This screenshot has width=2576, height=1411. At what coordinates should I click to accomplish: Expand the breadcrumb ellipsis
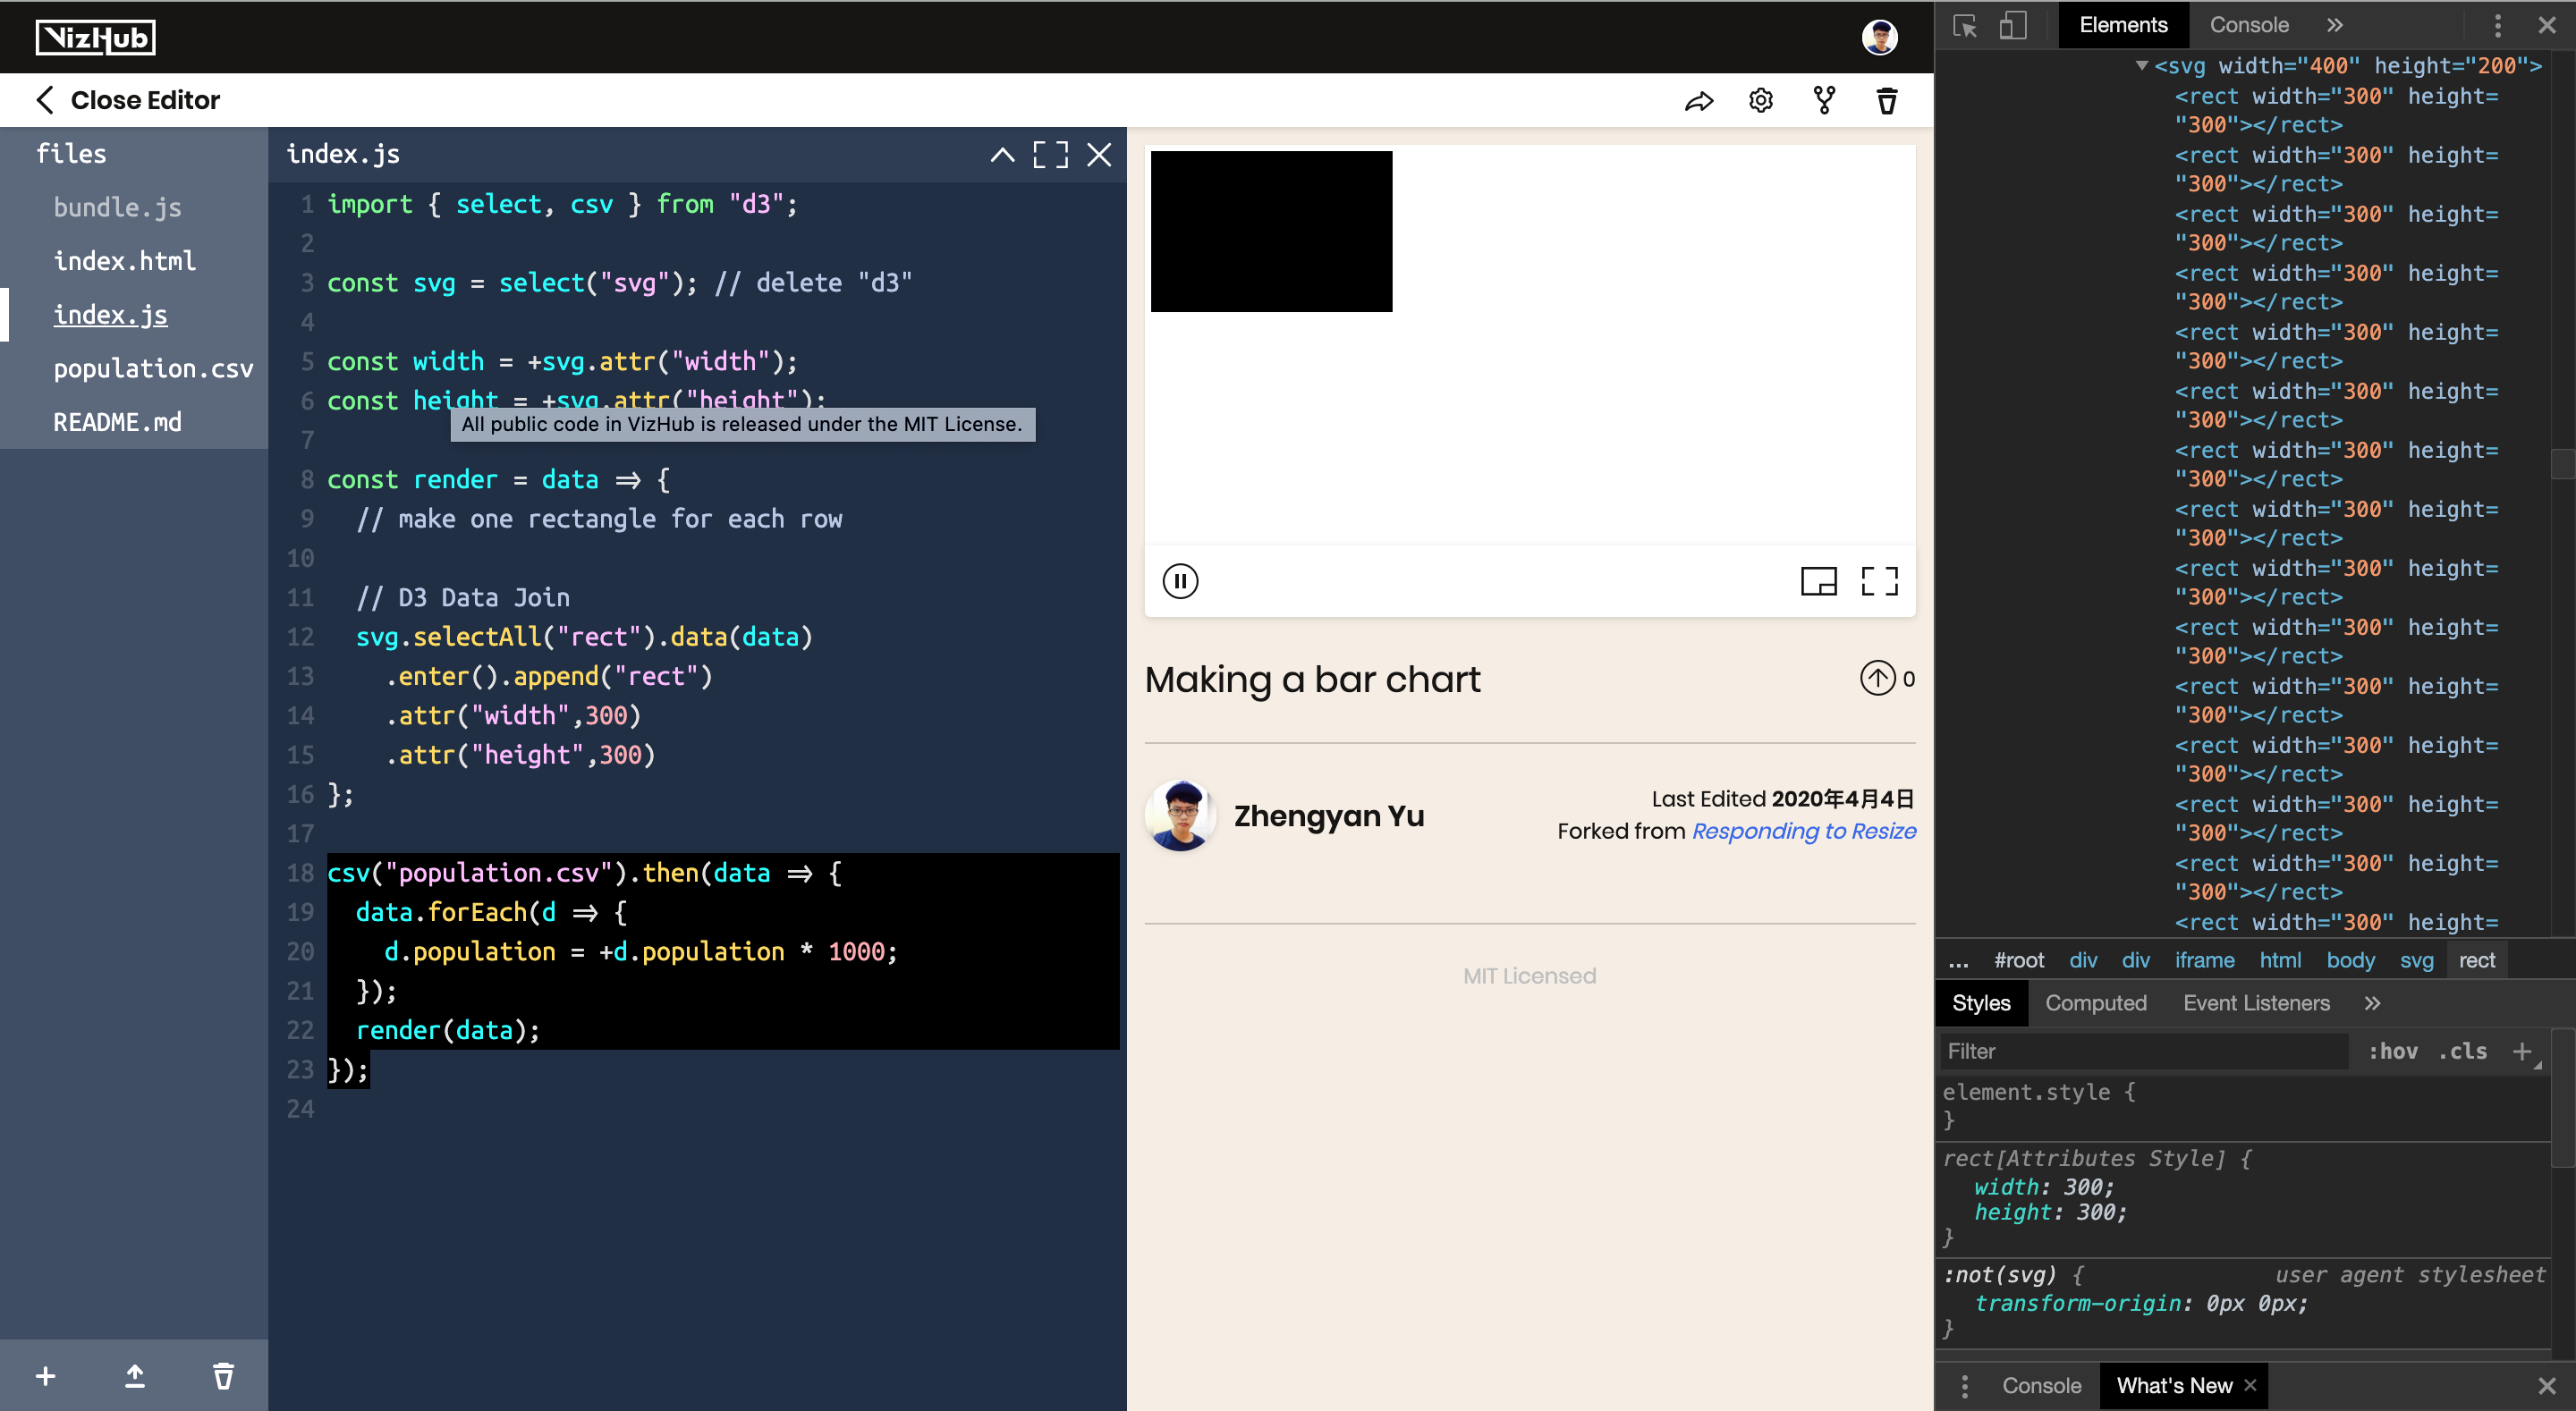pyautogui.click(x=1959, y=961)
